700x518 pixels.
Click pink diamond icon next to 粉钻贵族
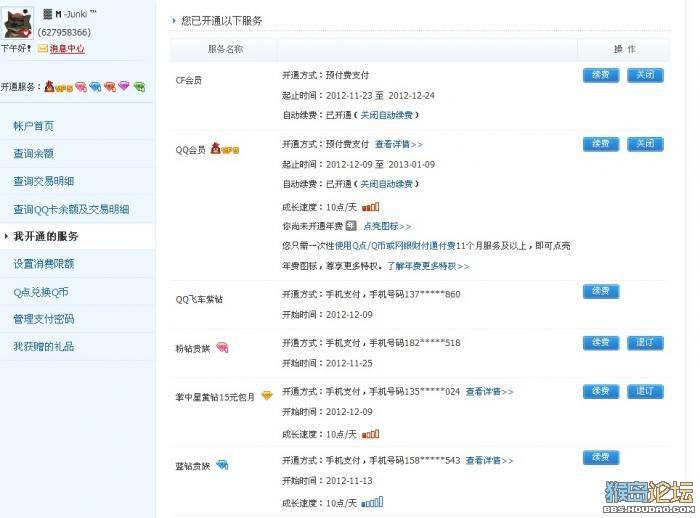click(x=222, y=347)
